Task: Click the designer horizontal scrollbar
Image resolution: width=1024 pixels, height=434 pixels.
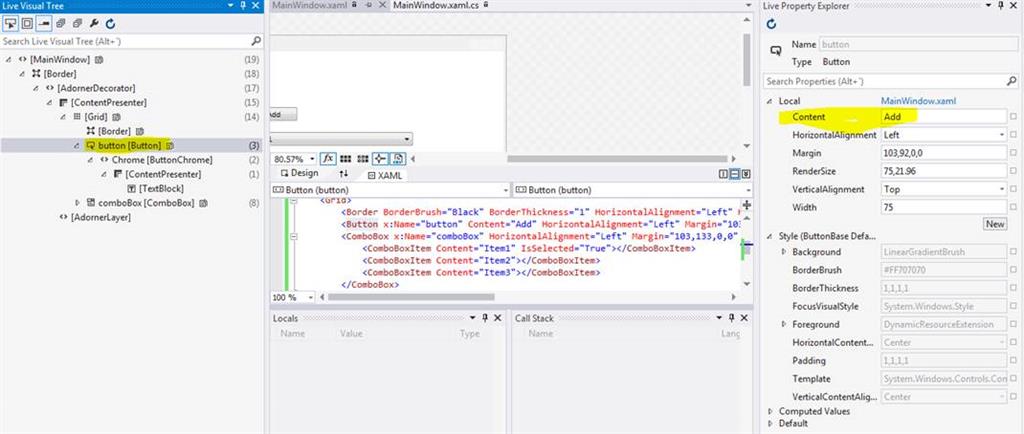Action: point(616,159)
